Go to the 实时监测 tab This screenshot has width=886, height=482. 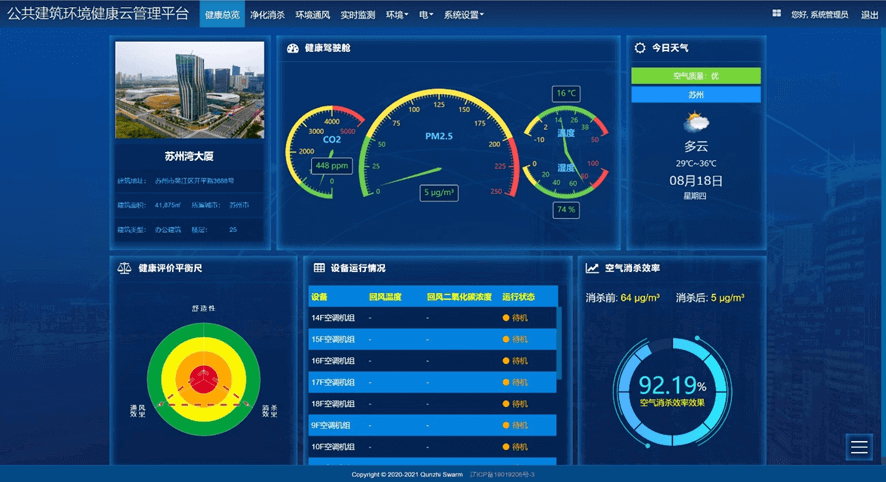357,15
